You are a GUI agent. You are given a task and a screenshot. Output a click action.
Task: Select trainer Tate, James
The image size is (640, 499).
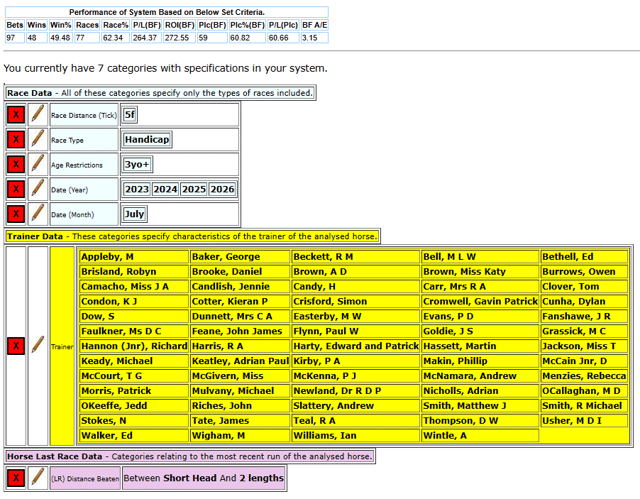coord(240,421)
